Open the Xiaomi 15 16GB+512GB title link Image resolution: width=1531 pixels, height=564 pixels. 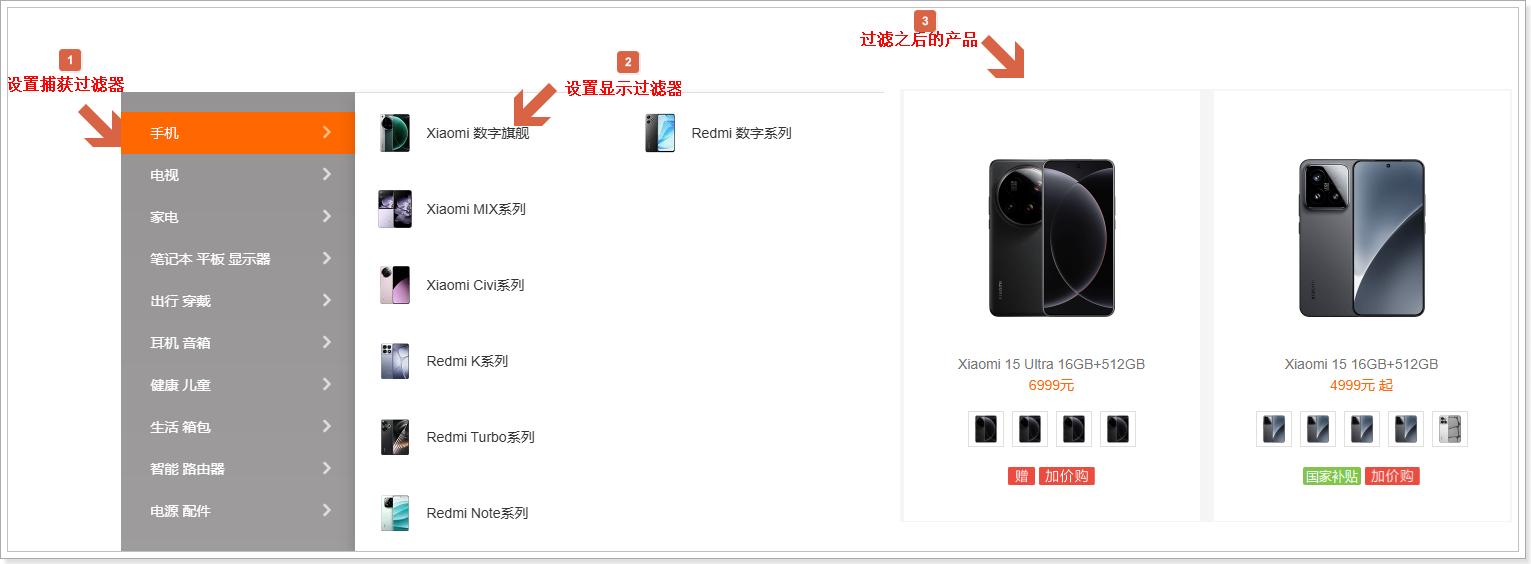point(1361,364)
